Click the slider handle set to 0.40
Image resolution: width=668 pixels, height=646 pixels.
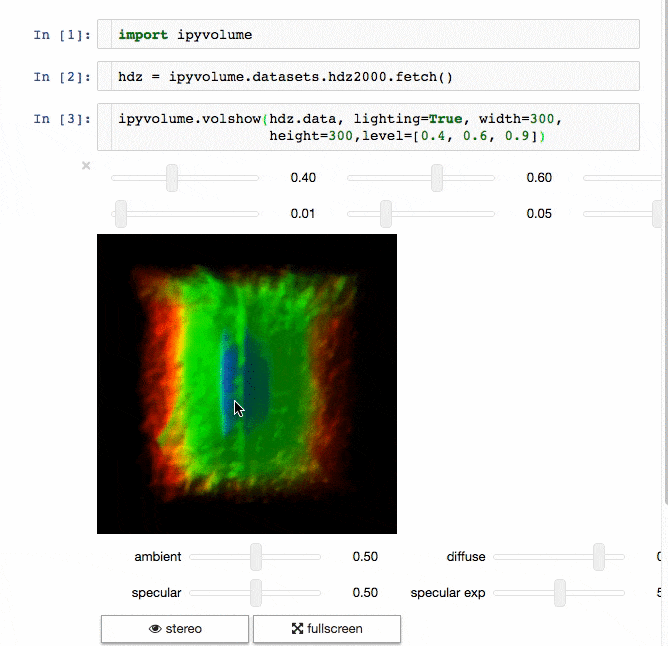[172, 178]
